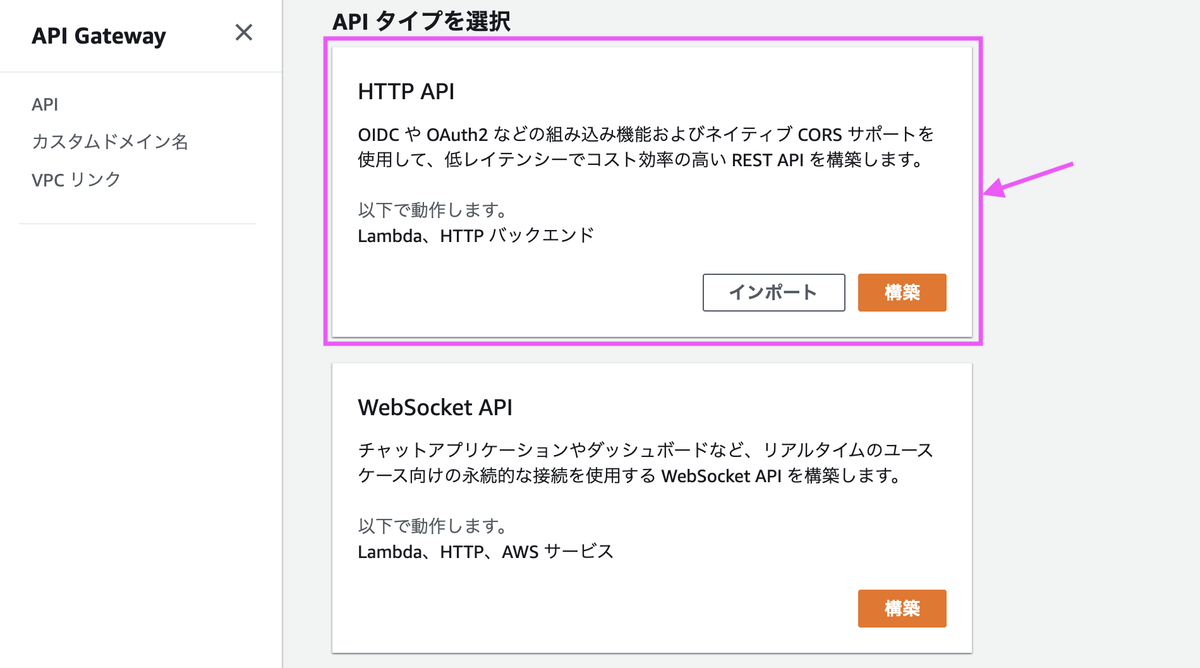This screenshot has height=668, width=1200.
Task: Click the Lambda、HTTP バックエンド text
Action: 476,236
